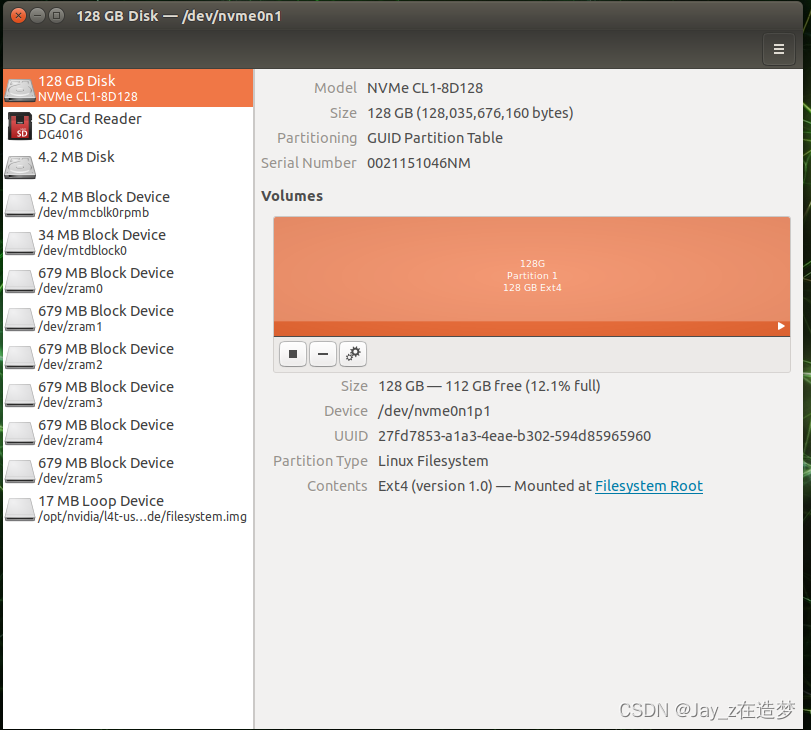Select '17 MB Loop Device' entry

[128, 509]
